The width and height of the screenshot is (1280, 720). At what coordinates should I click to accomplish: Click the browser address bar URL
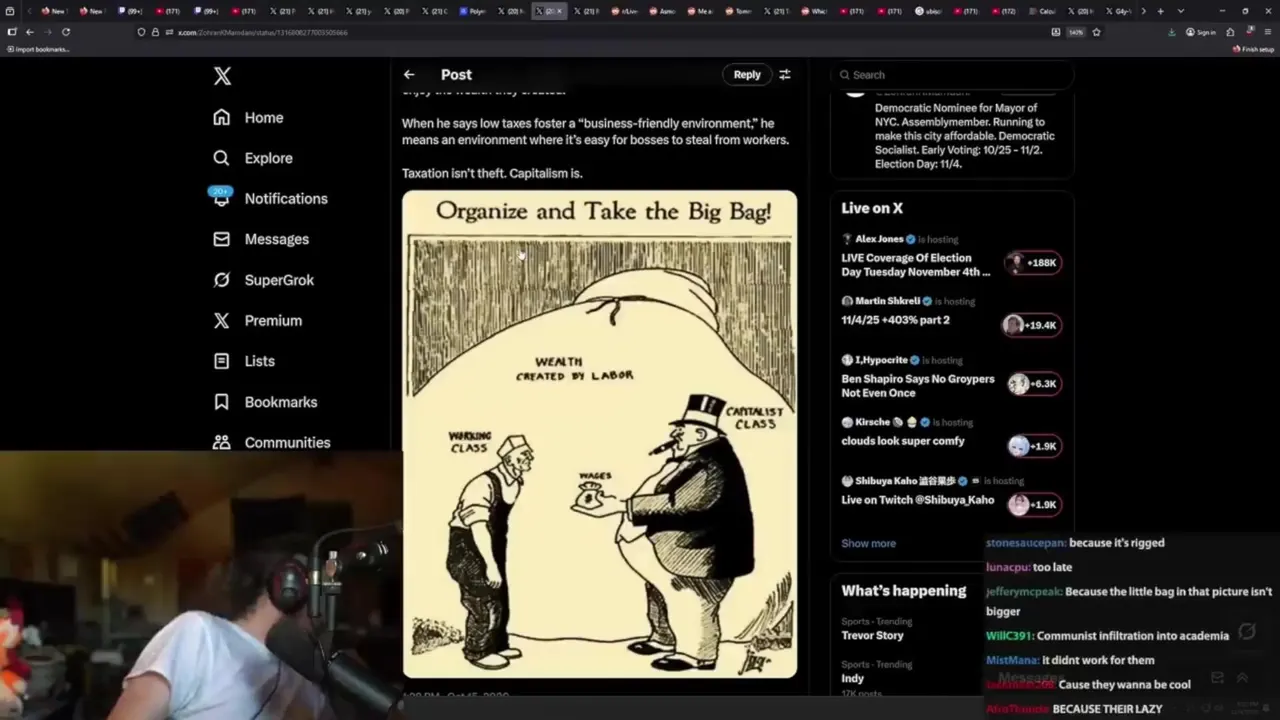click(x=262, y=32)
